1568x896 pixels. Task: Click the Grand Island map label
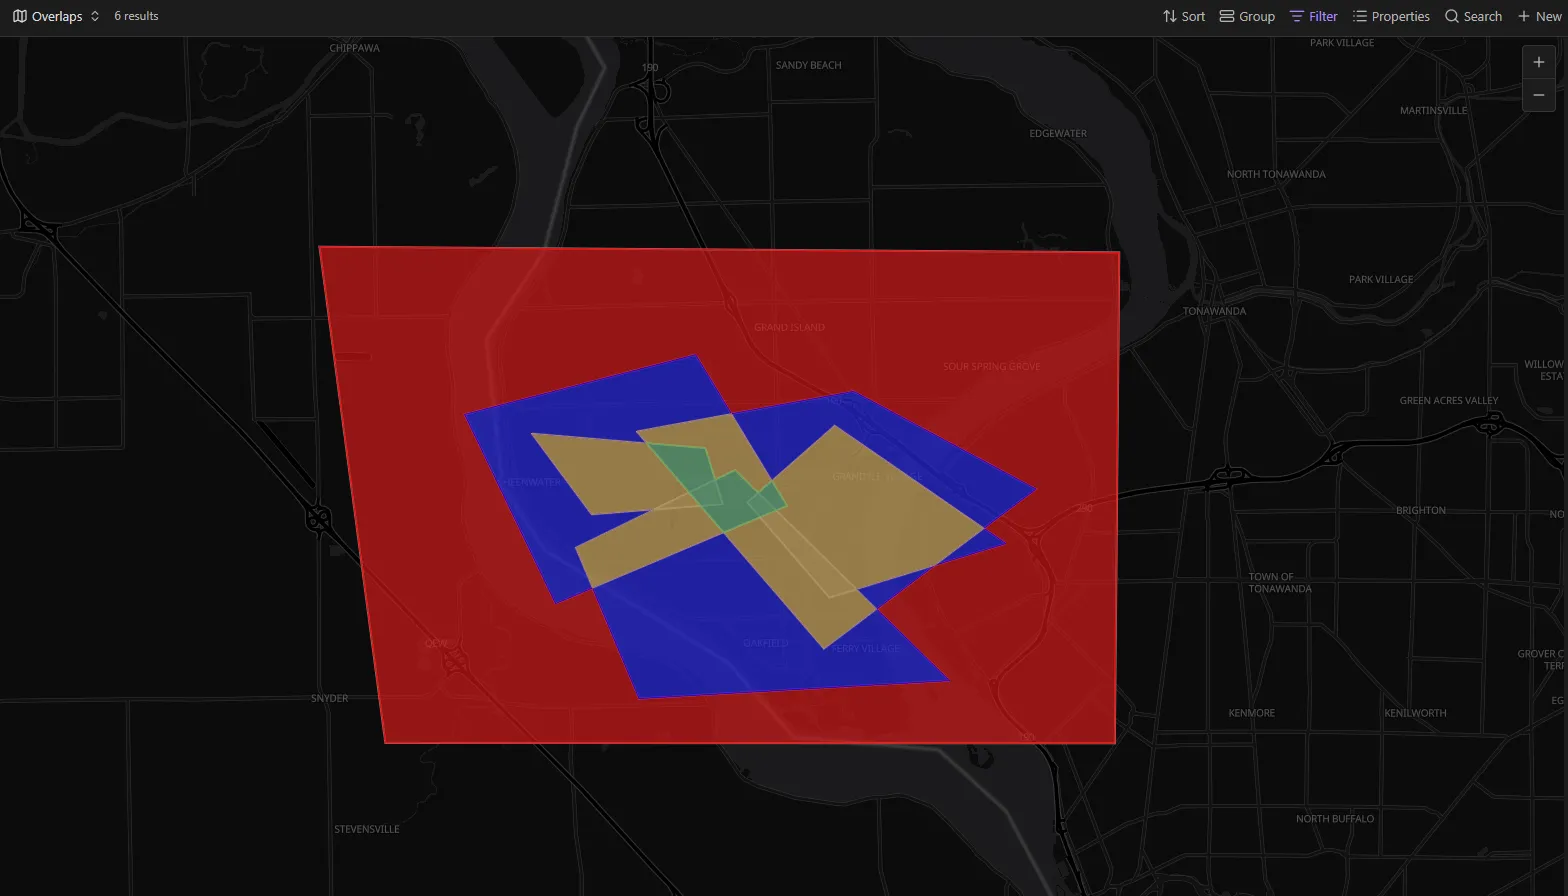coord(789,327)
